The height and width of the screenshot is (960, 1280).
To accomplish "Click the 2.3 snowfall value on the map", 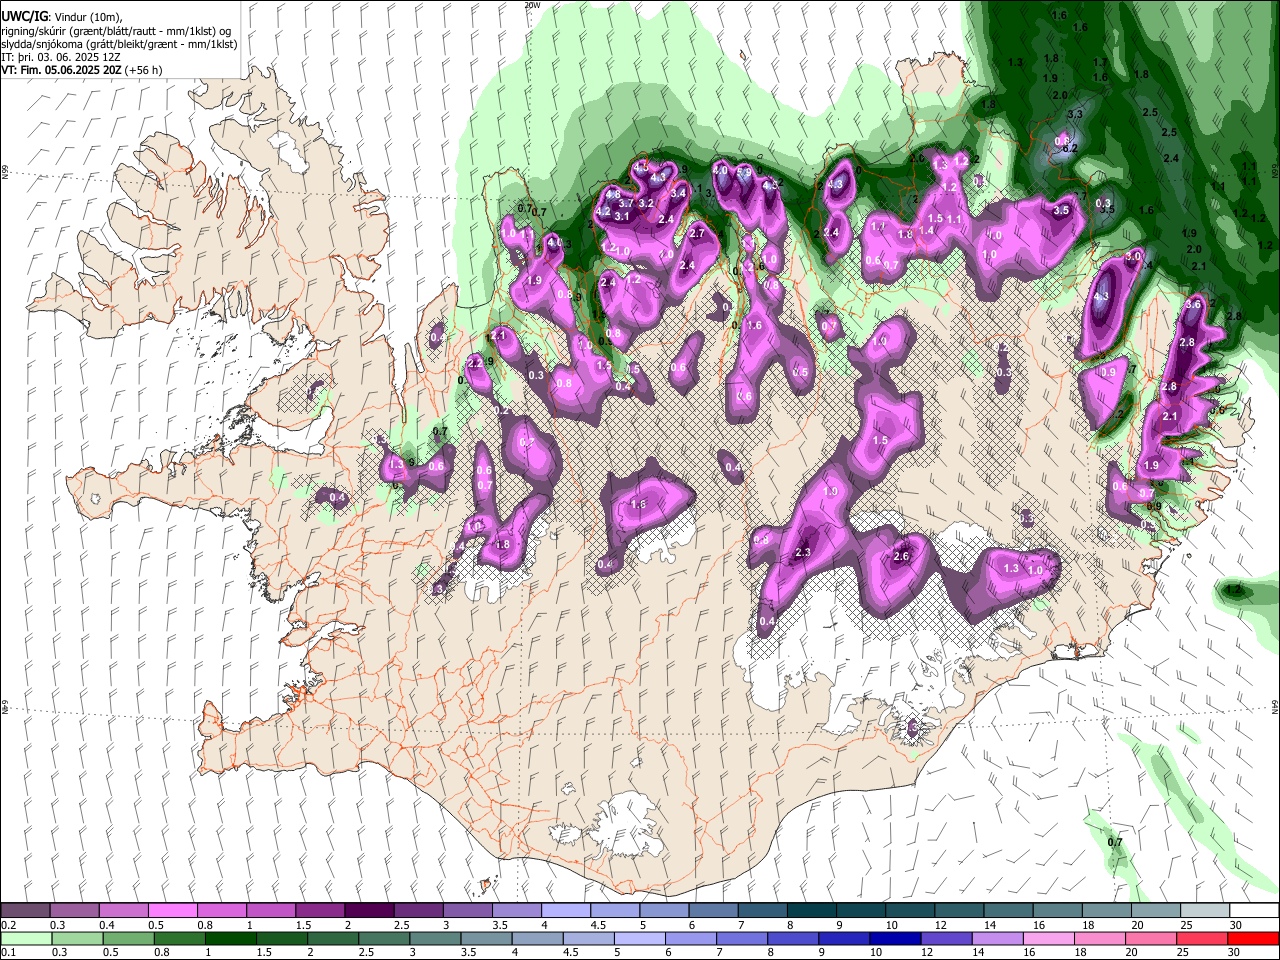I will click(x=802, y=553).
